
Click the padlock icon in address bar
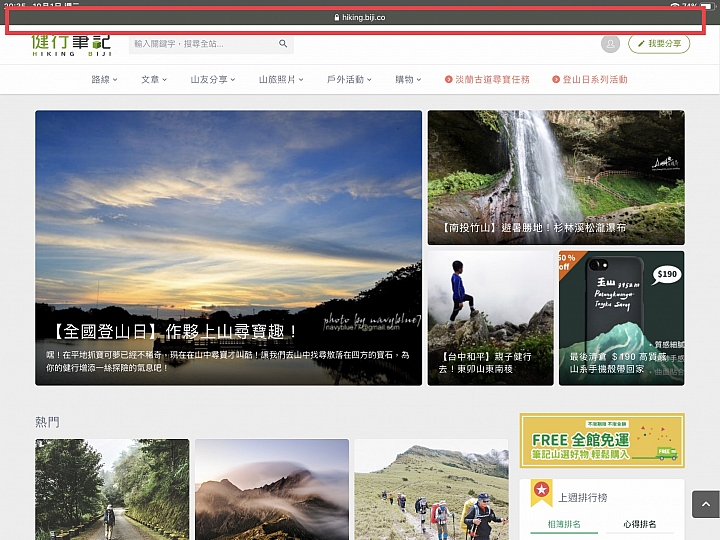click(337, 17)
